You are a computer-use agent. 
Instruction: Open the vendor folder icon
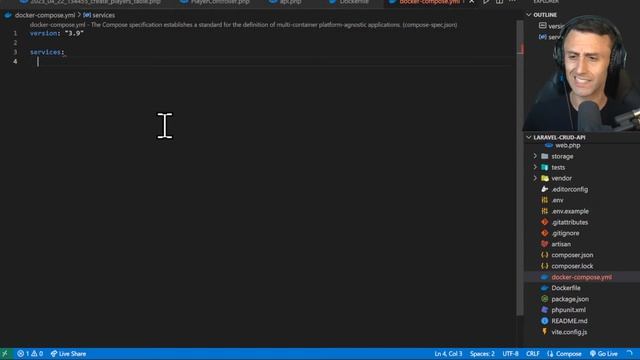coord(544,178)
